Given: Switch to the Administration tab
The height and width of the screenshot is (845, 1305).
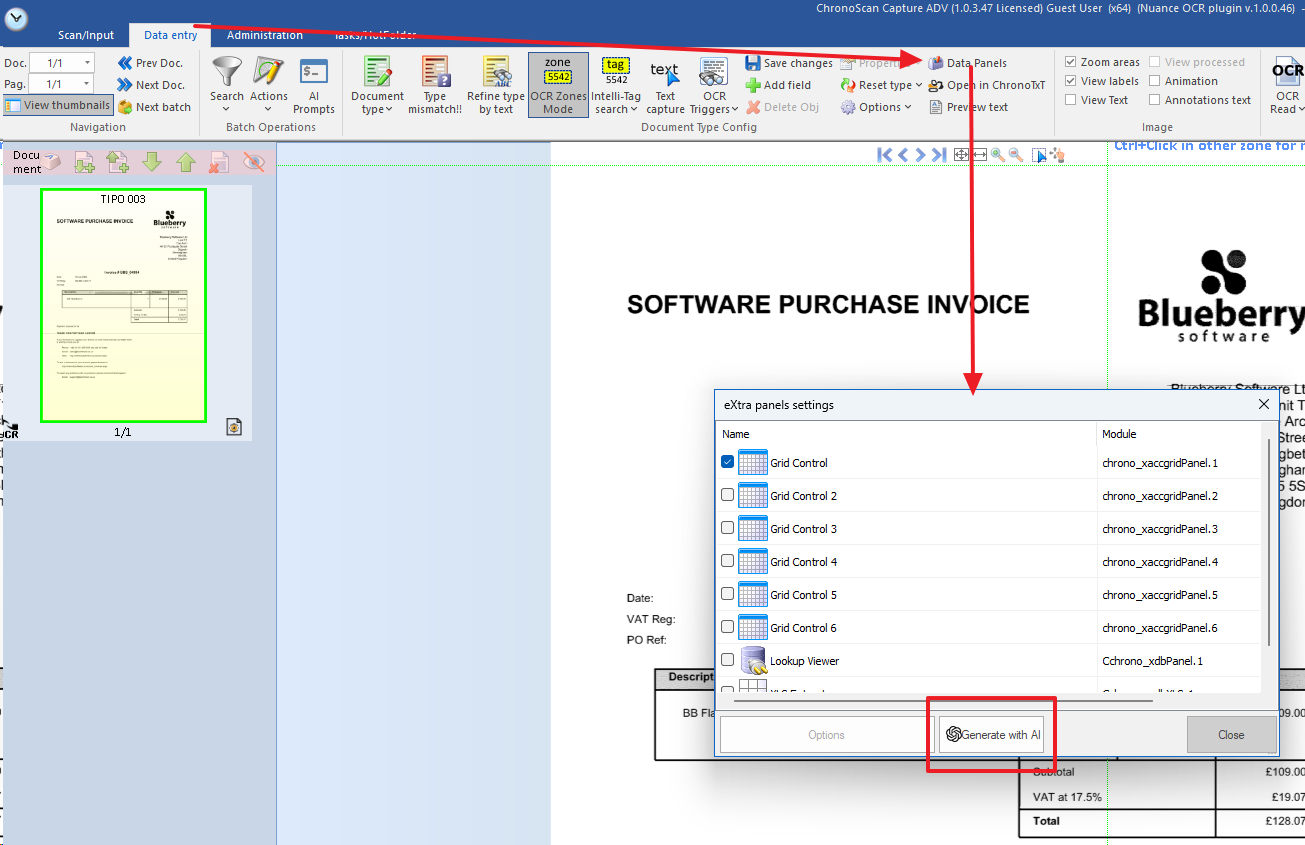Looking at the screenshot, I should tap(264, 35).
